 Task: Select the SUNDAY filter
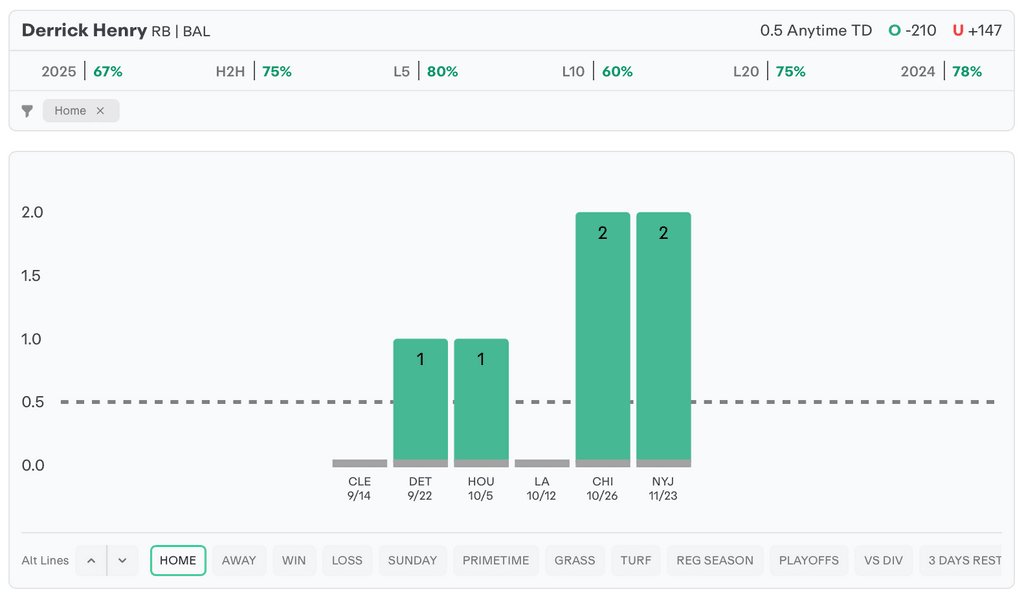(412, 561)
